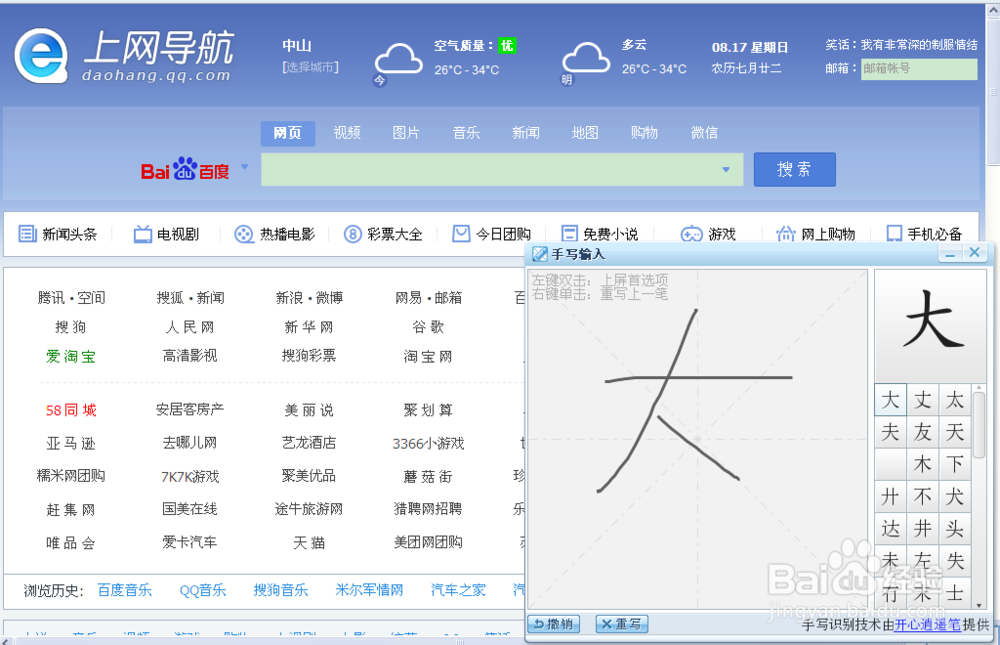
Task: Open 新闻头条 news icon
Action: [x=27, y=234]
